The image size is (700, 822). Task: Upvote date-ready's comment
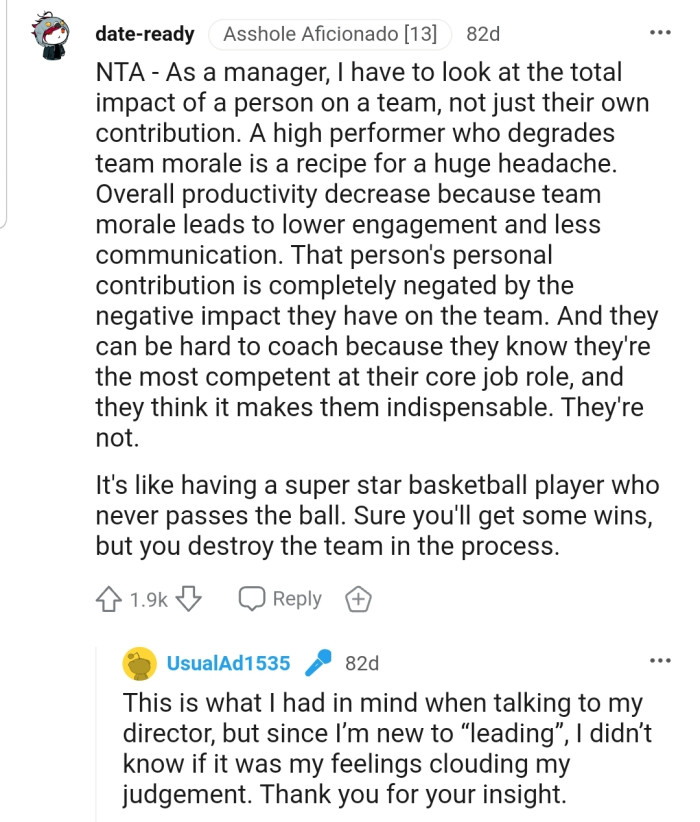pos(108,599)
